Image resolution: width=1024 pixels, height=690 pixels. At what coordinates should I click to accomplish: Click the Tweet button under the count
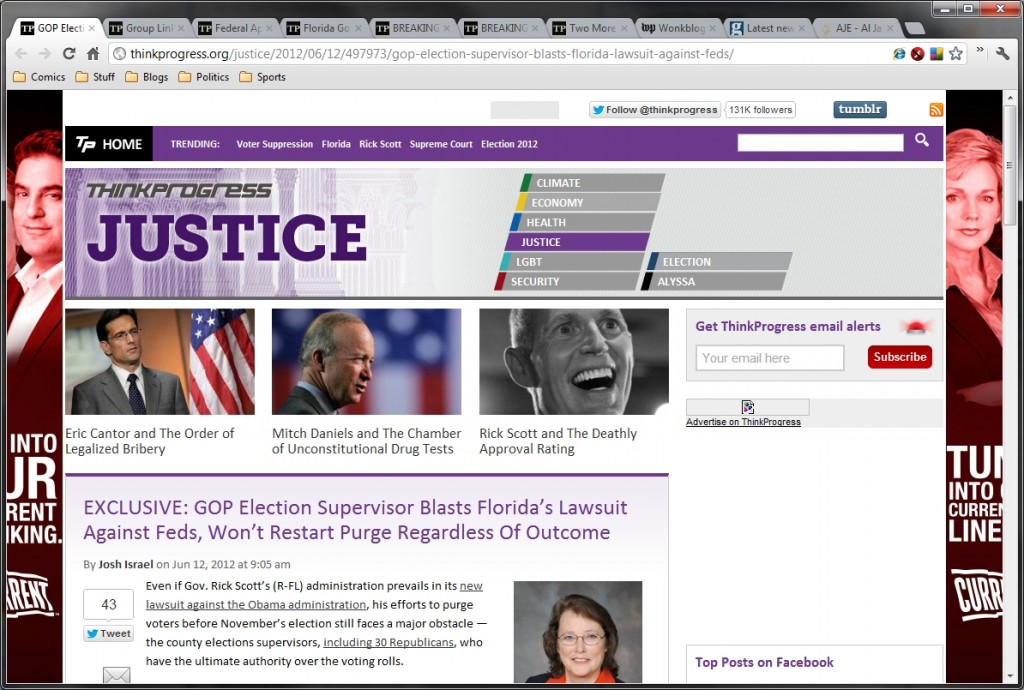108,633
